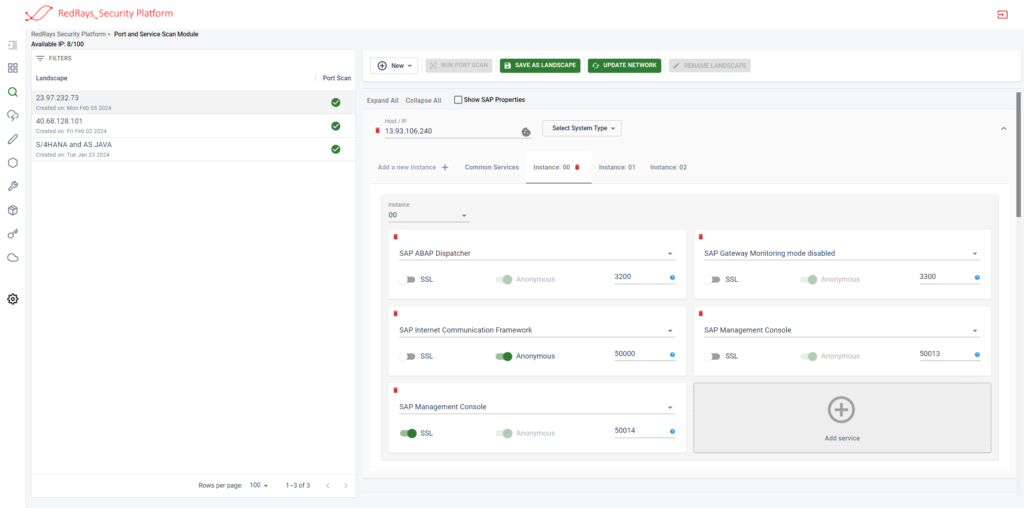Toggle Anonymous for SAP ABAP Dispatcher
The height and width of the screenshot is (508, 1024).
504,279
